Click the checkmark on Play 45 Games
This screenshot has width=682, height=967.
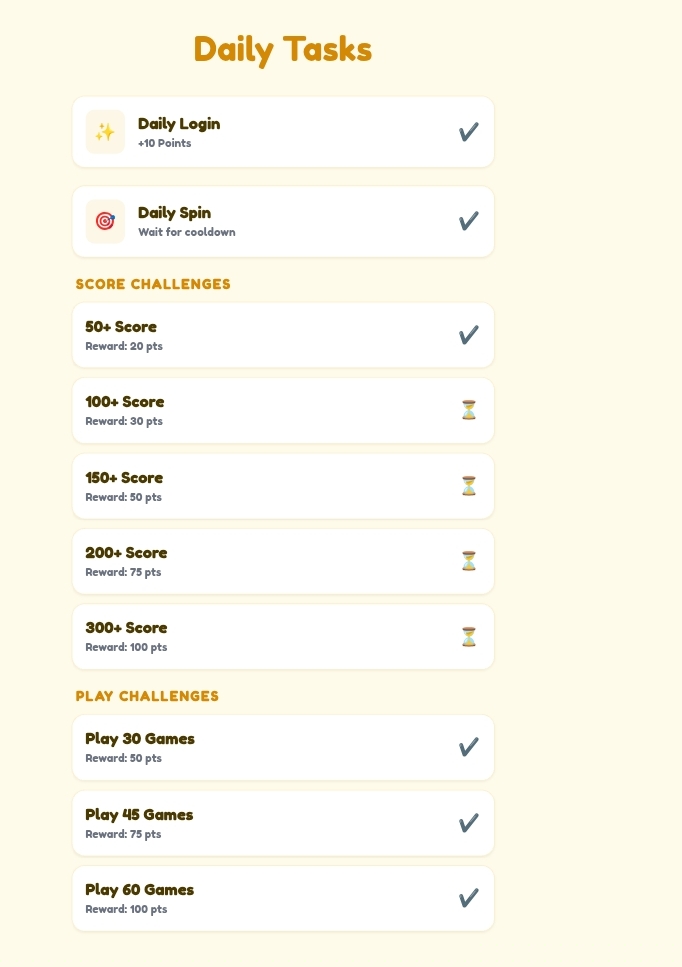[x=469, y=823]
